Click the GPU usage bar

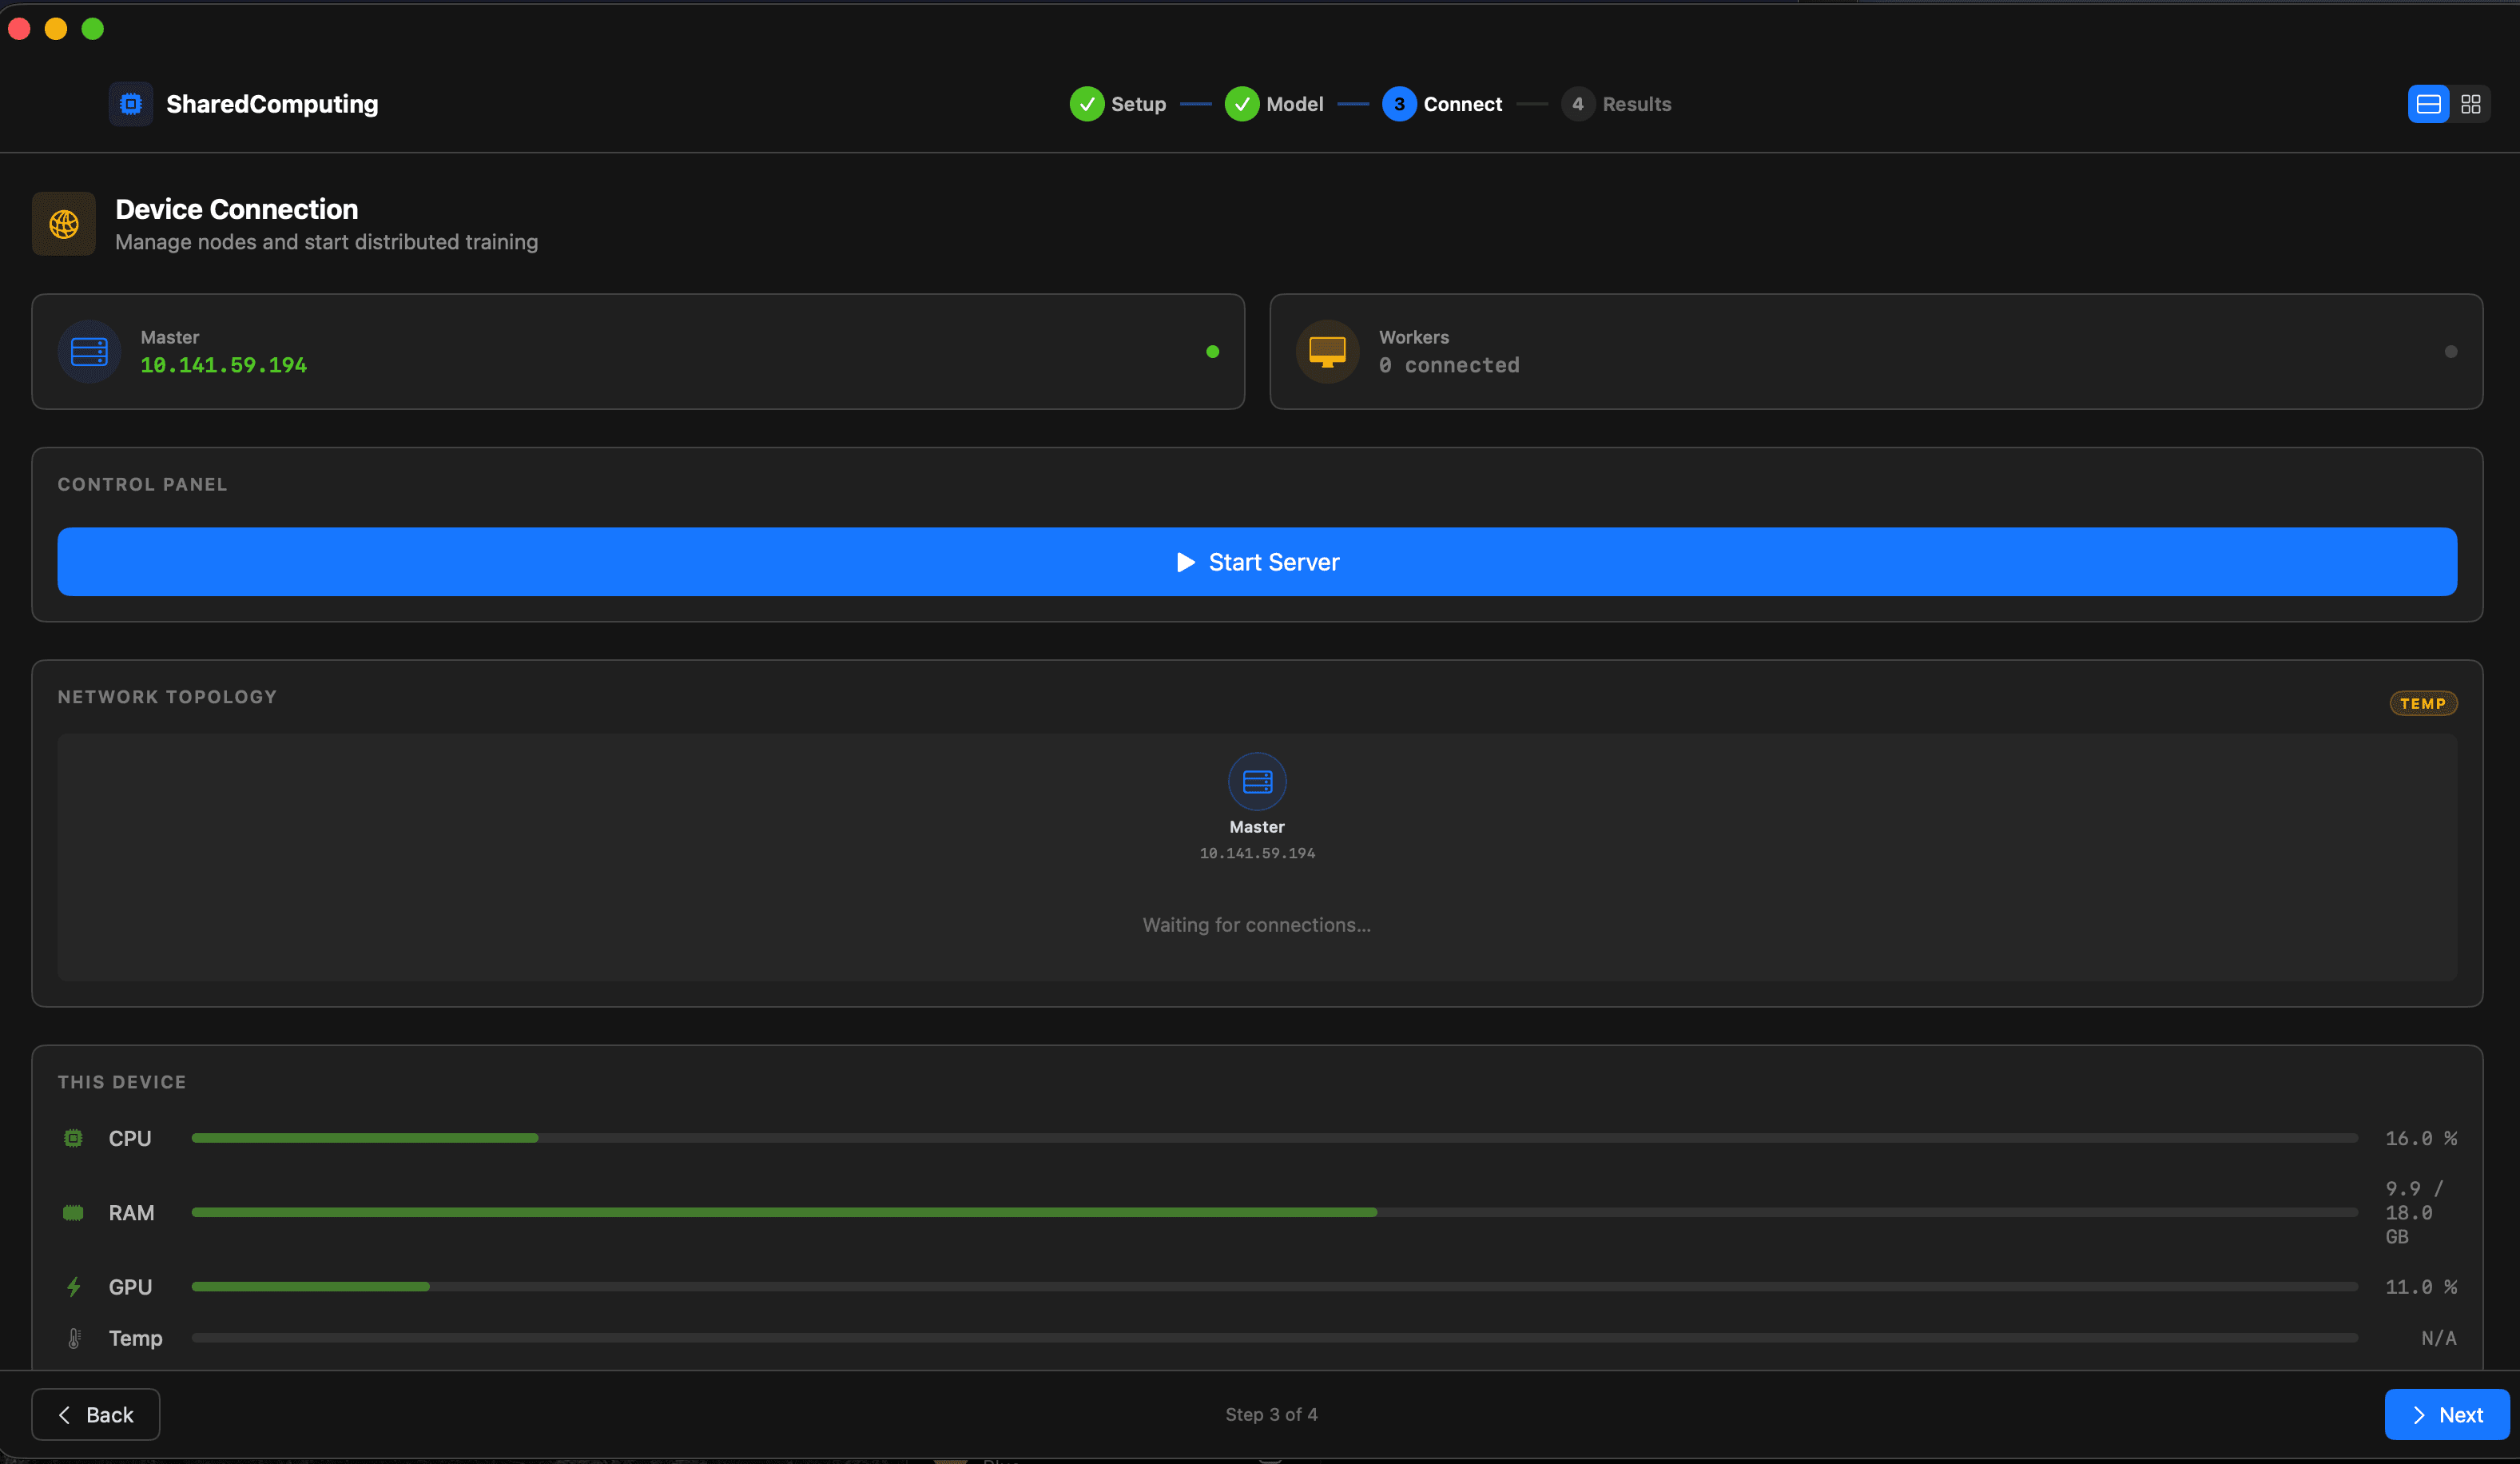[x=1275, y=1287]
